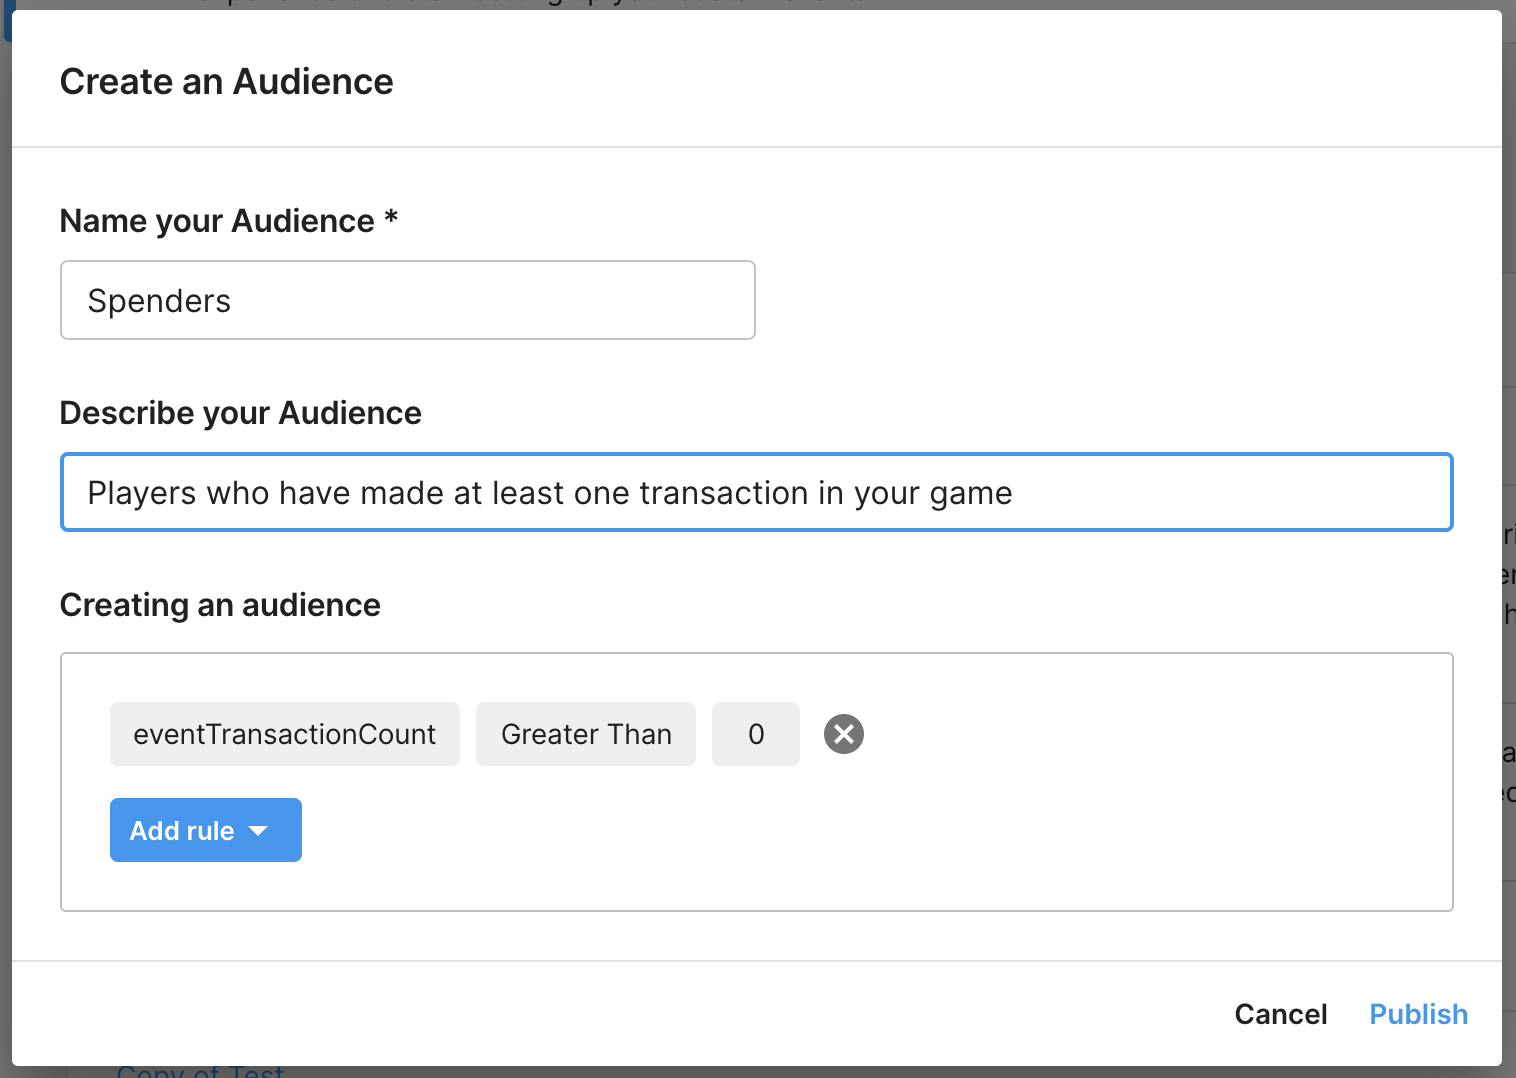Publish the Spenders audience
Viewport: 1516px width, 1078px height.
point(1418,1013)
